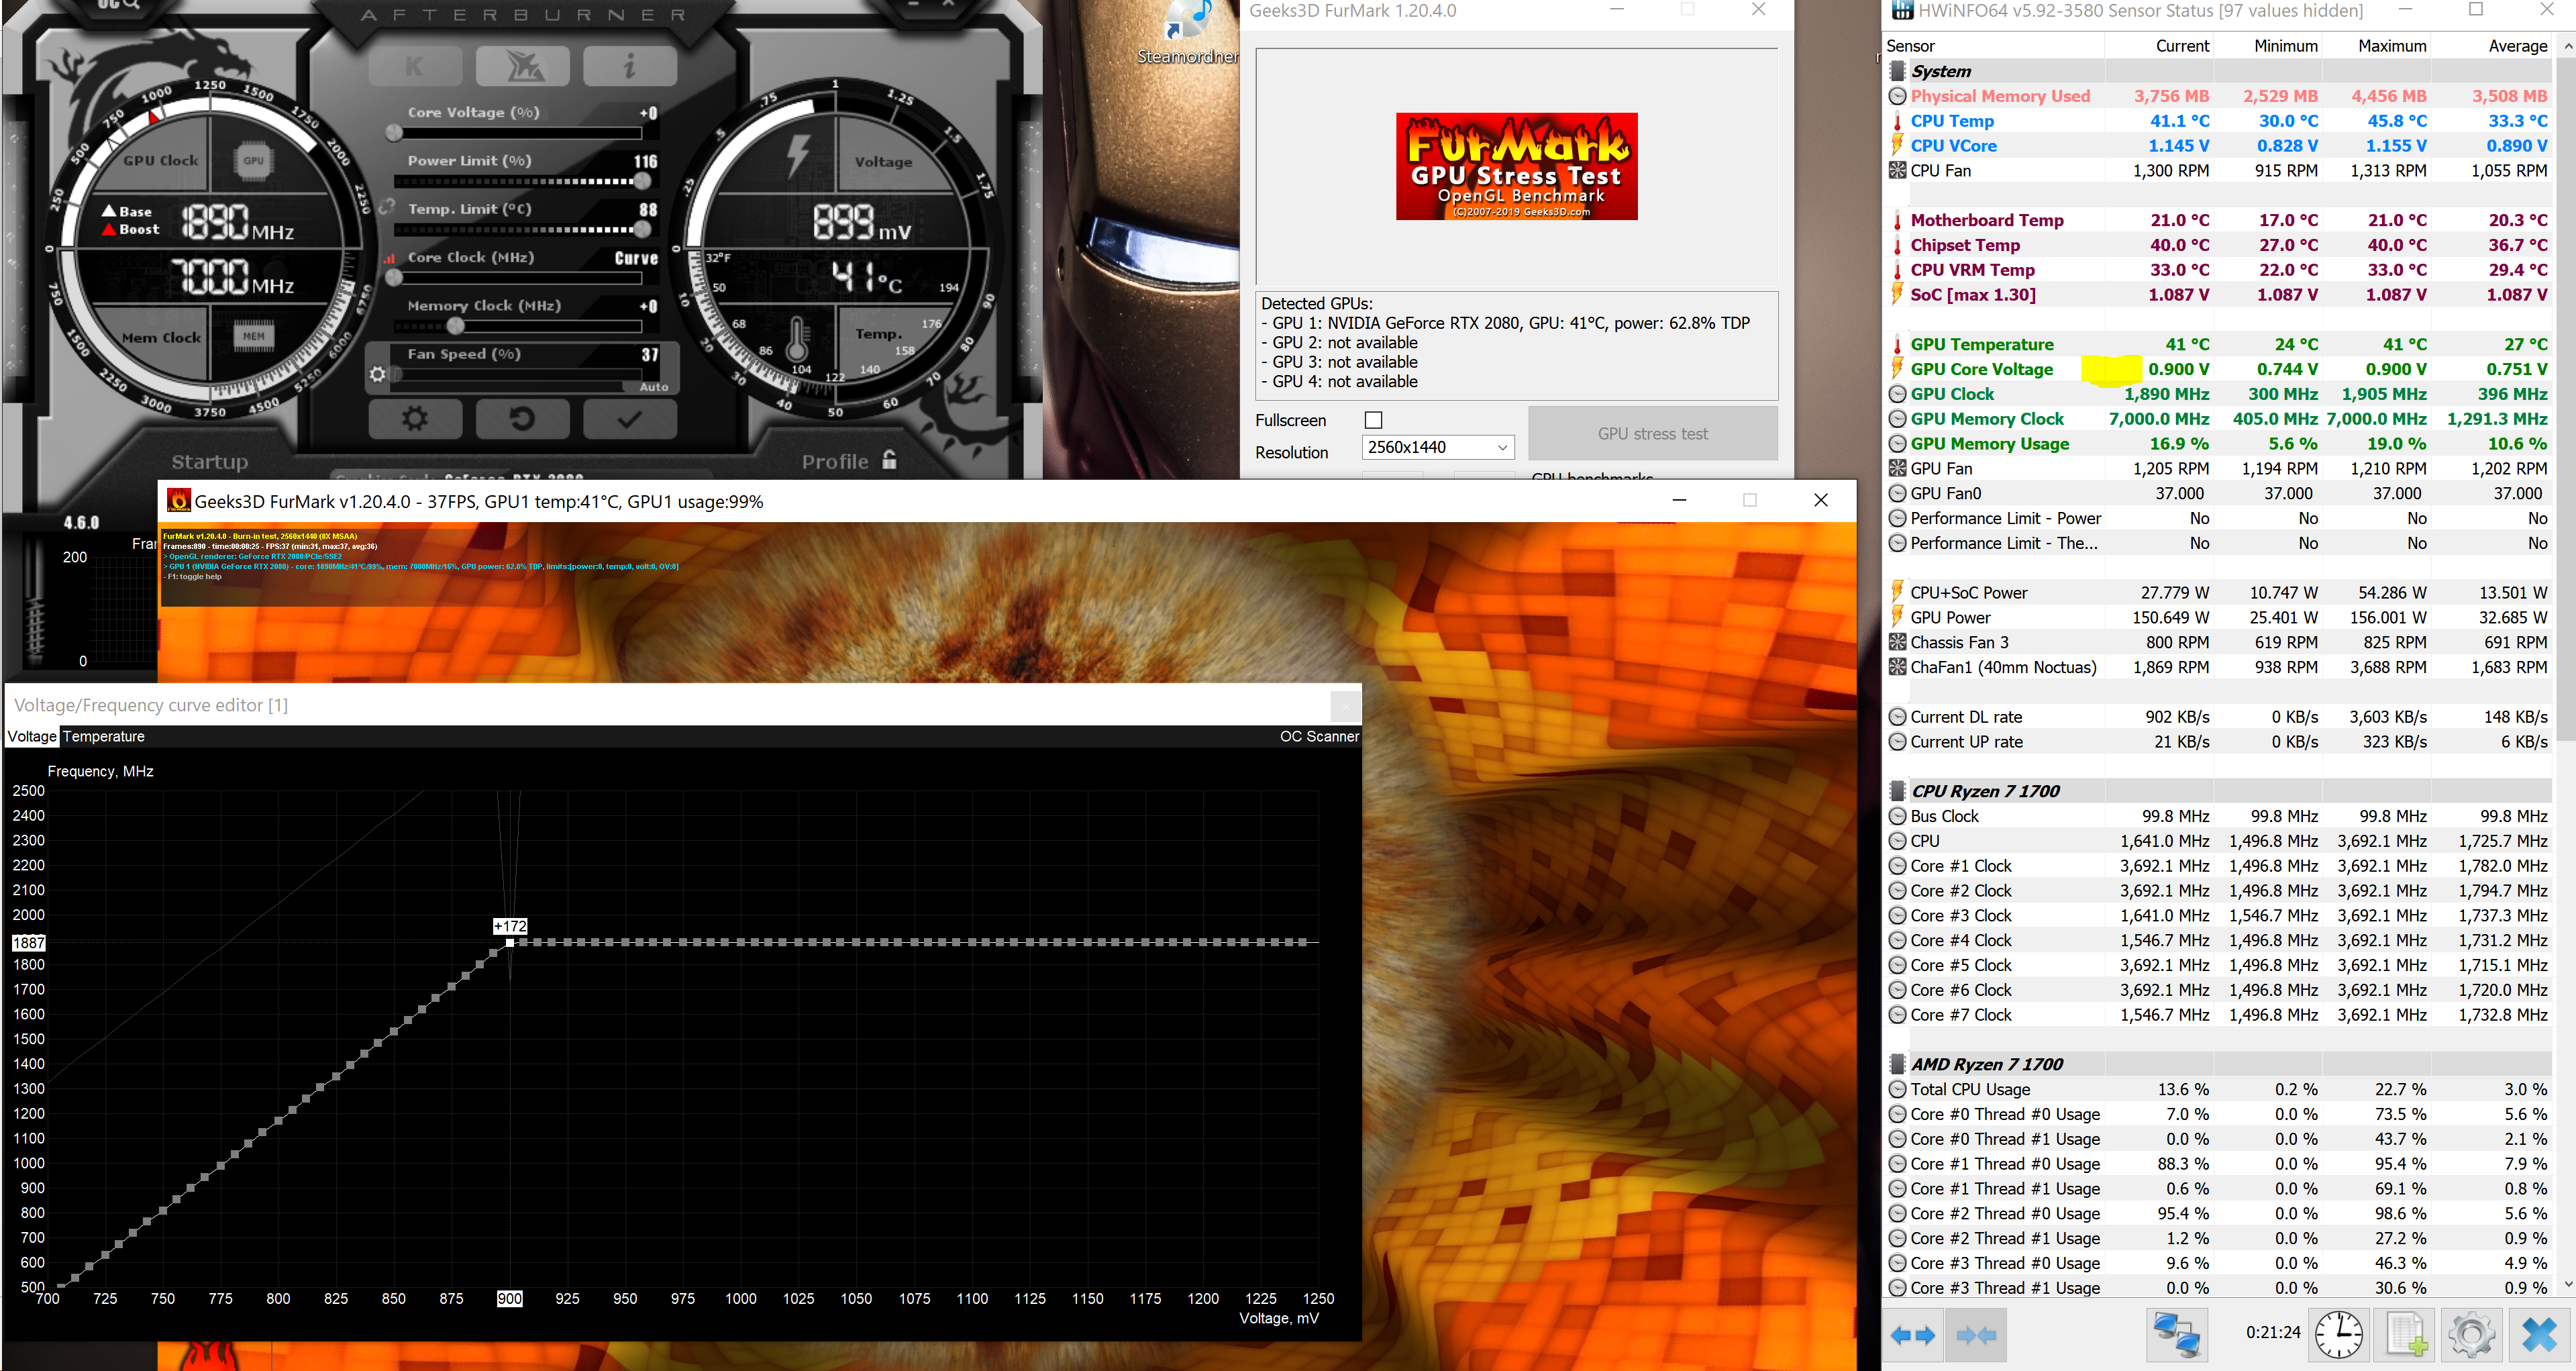The width and height of the screenshot is (2576, 1371).
Task: Click HWiNFO scrollbar down arrow
Action: (2566, 1284)
